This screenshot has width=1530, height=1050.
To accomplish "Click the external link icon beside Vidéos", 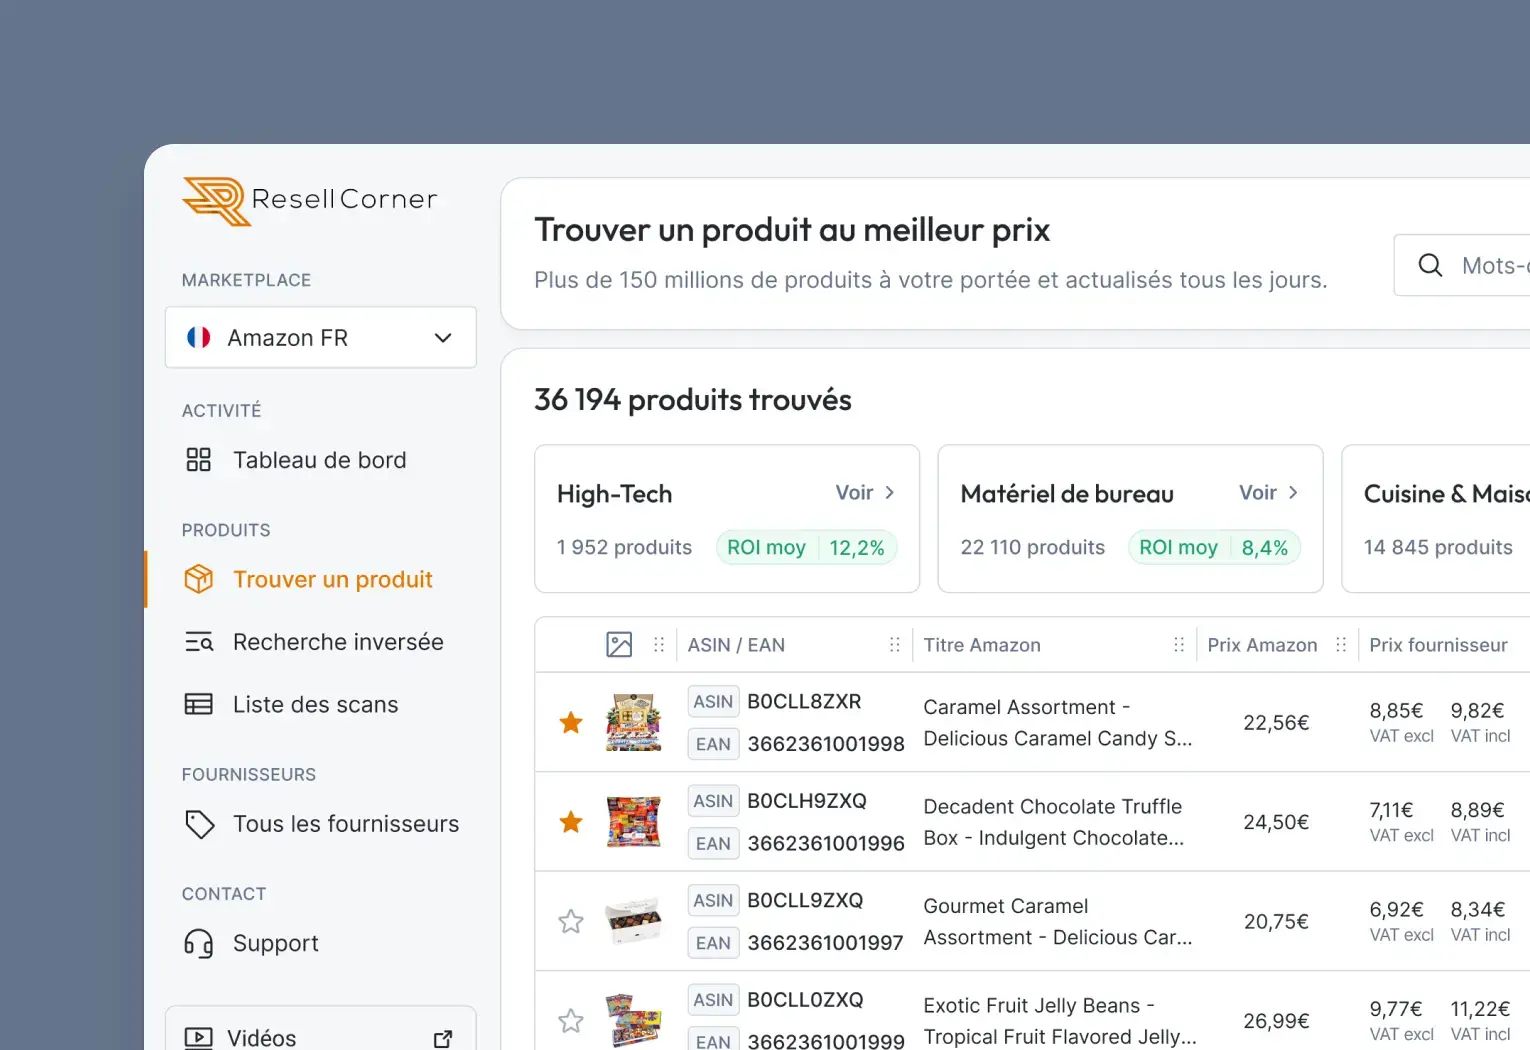I will (x=443, y=1039).
